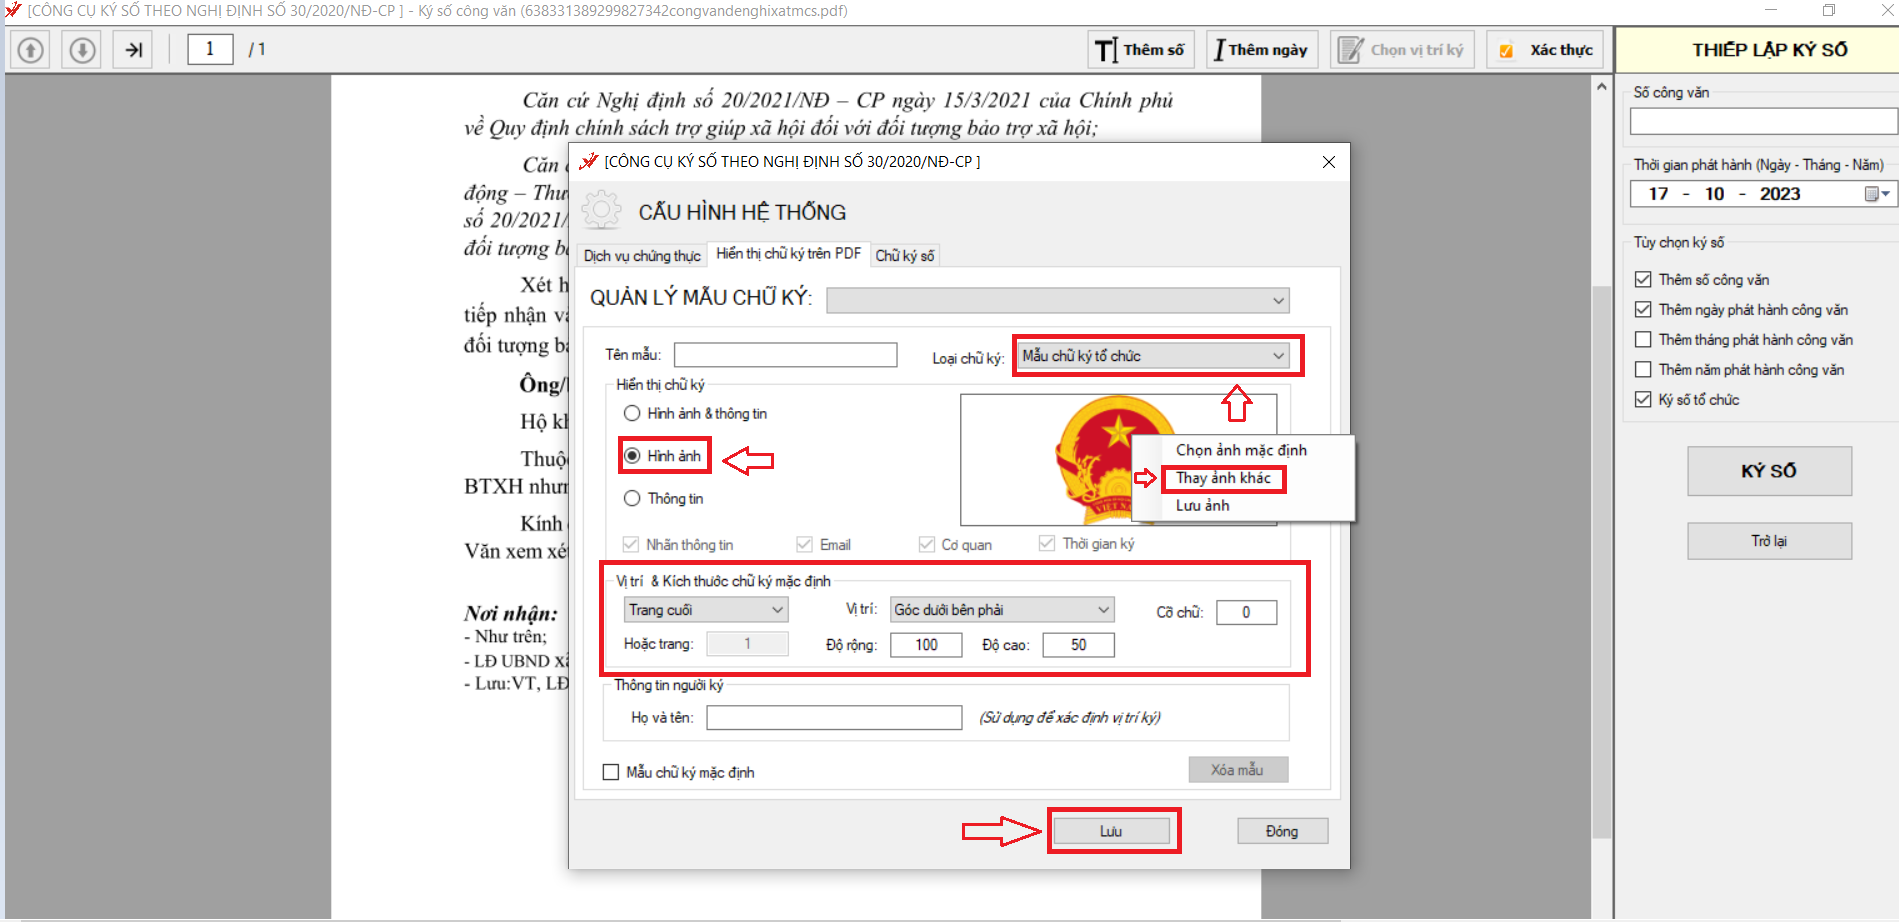Click the previous page up-arrow icon
The width and height of the screenshot is (1899, 922).
coord(31,50)
